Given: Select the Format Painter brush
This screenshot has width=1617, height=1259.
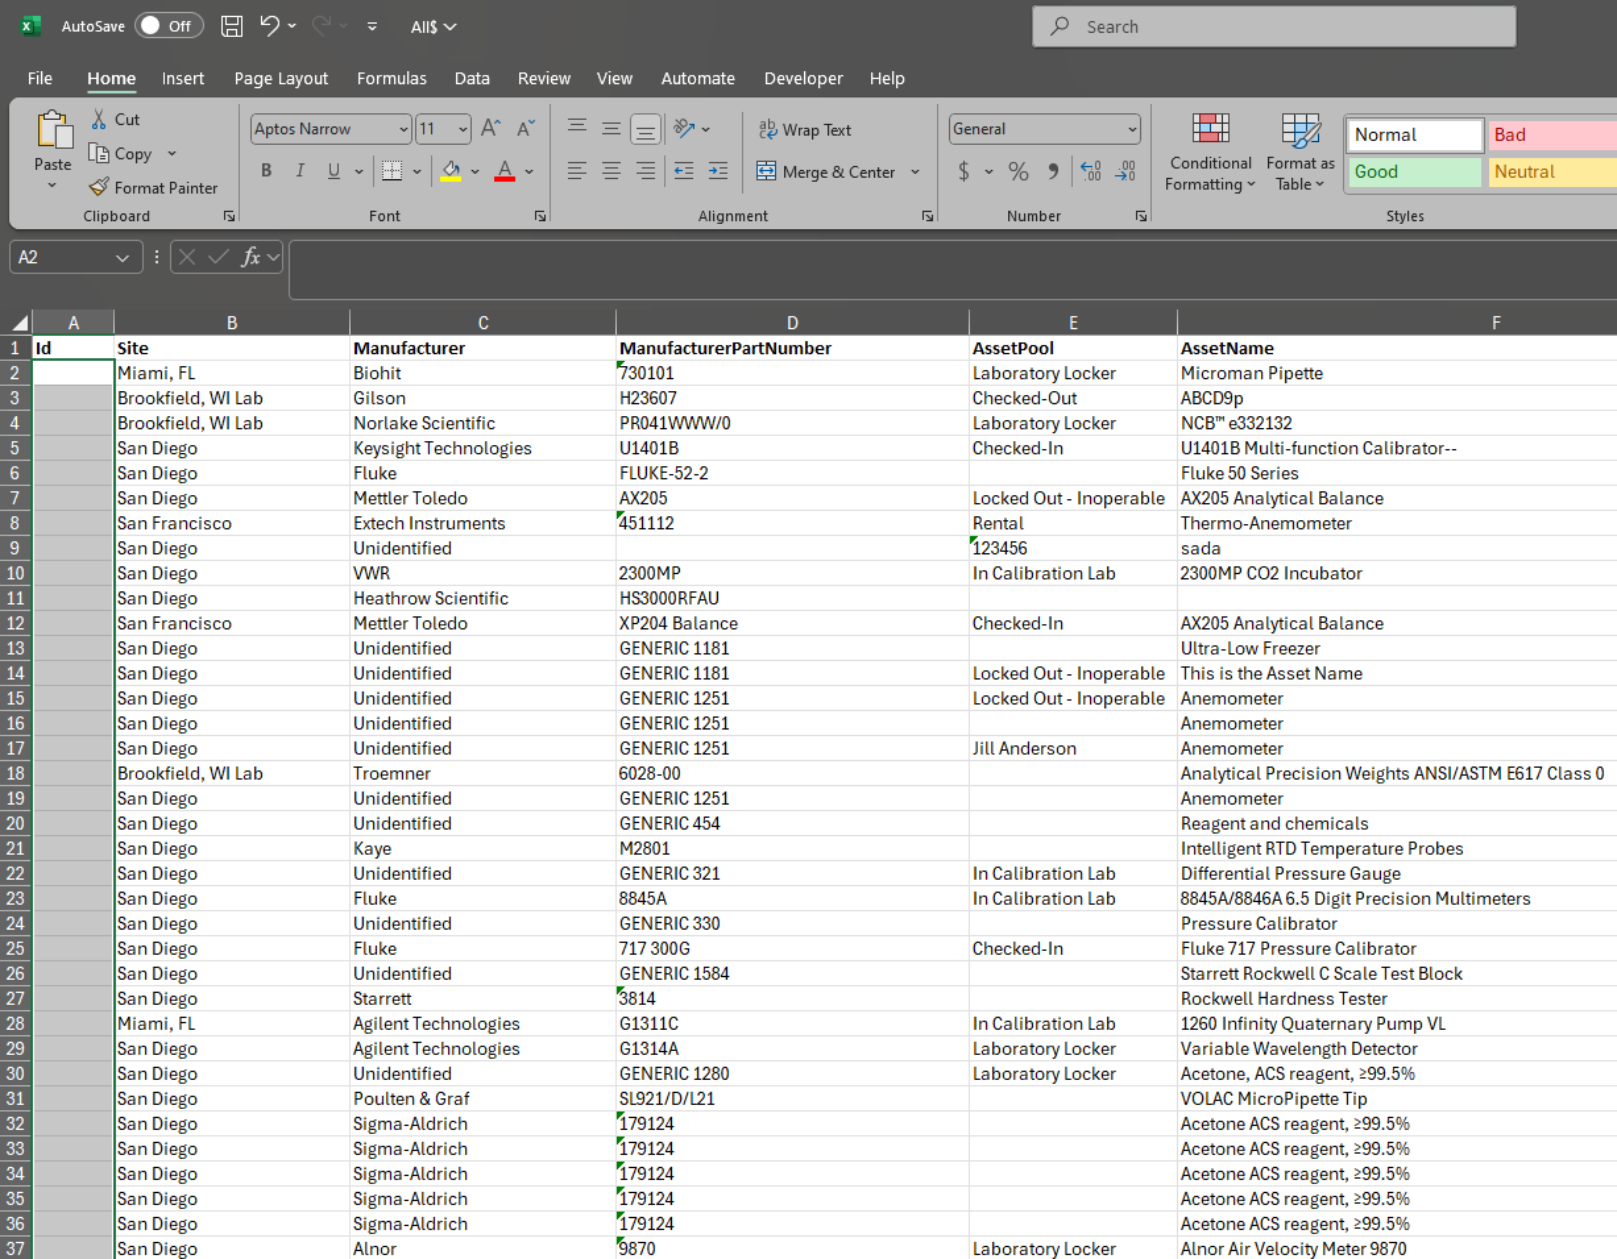Looking at the screenshot, I should (99, 187).
